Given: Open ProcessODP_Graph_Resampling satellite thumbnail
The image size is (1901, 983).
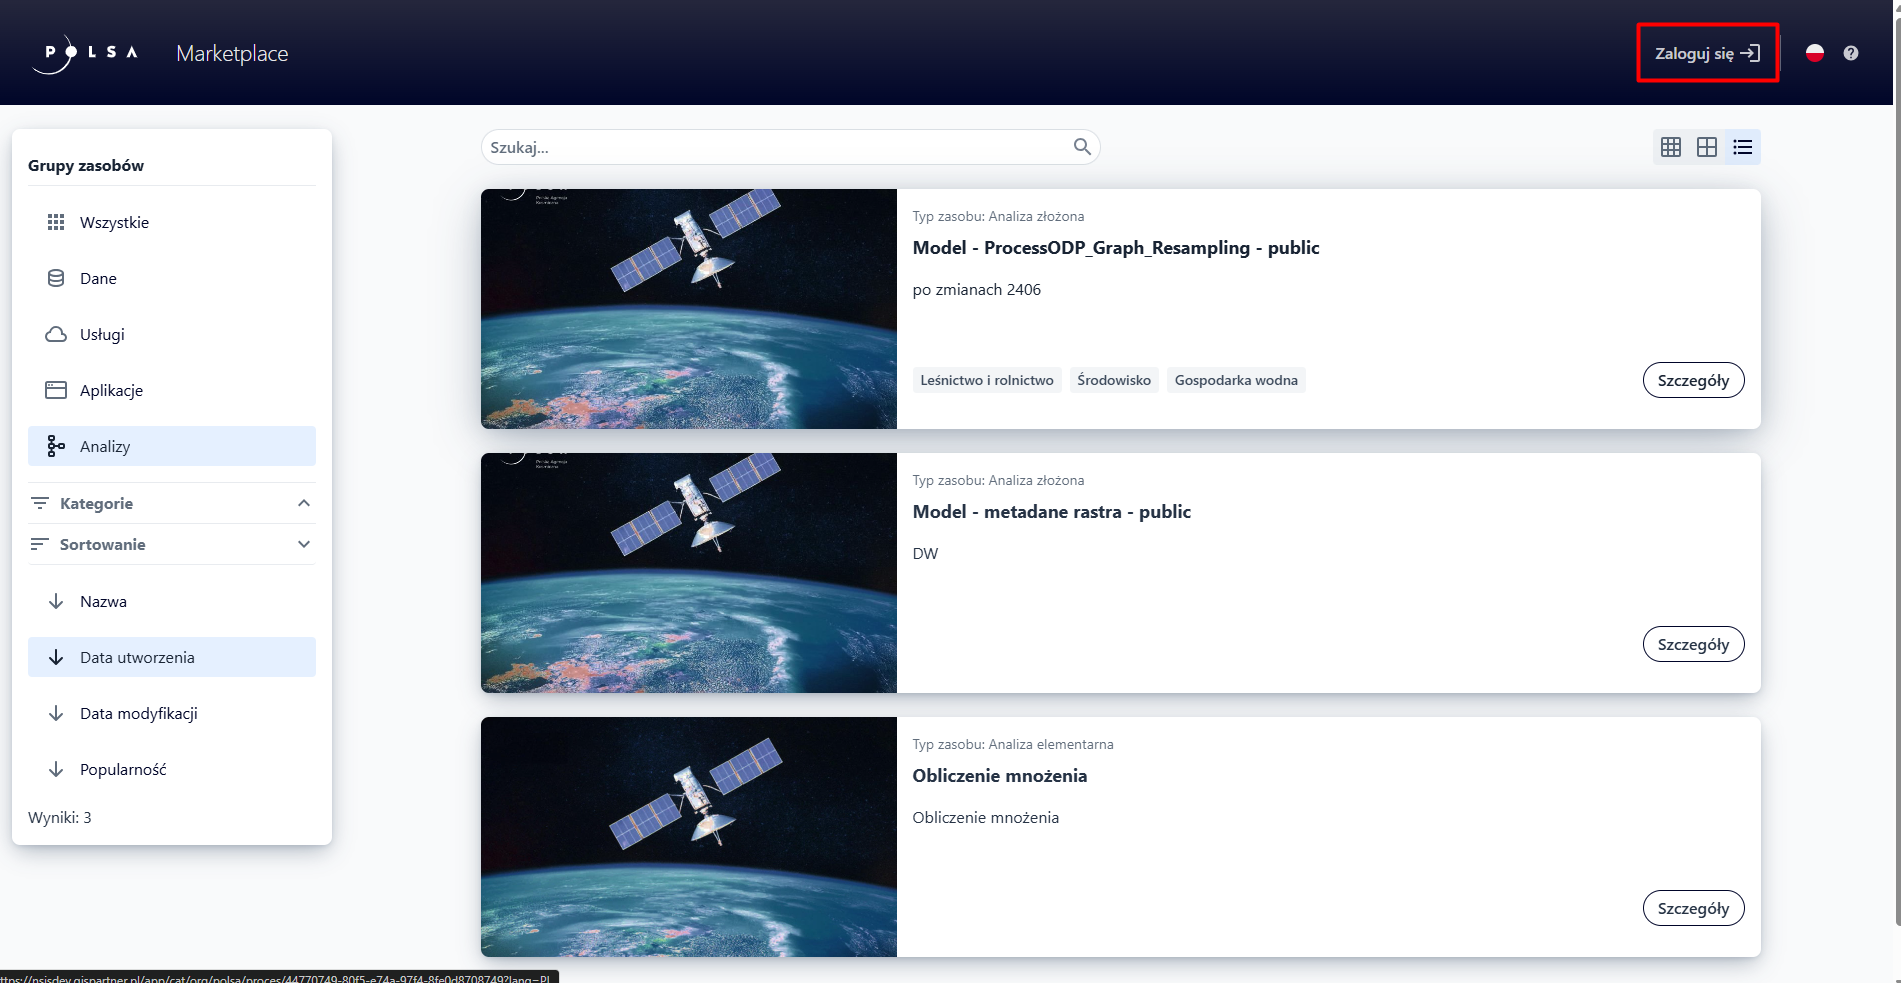Looking at the screenshot, I should tap(689, 309).
